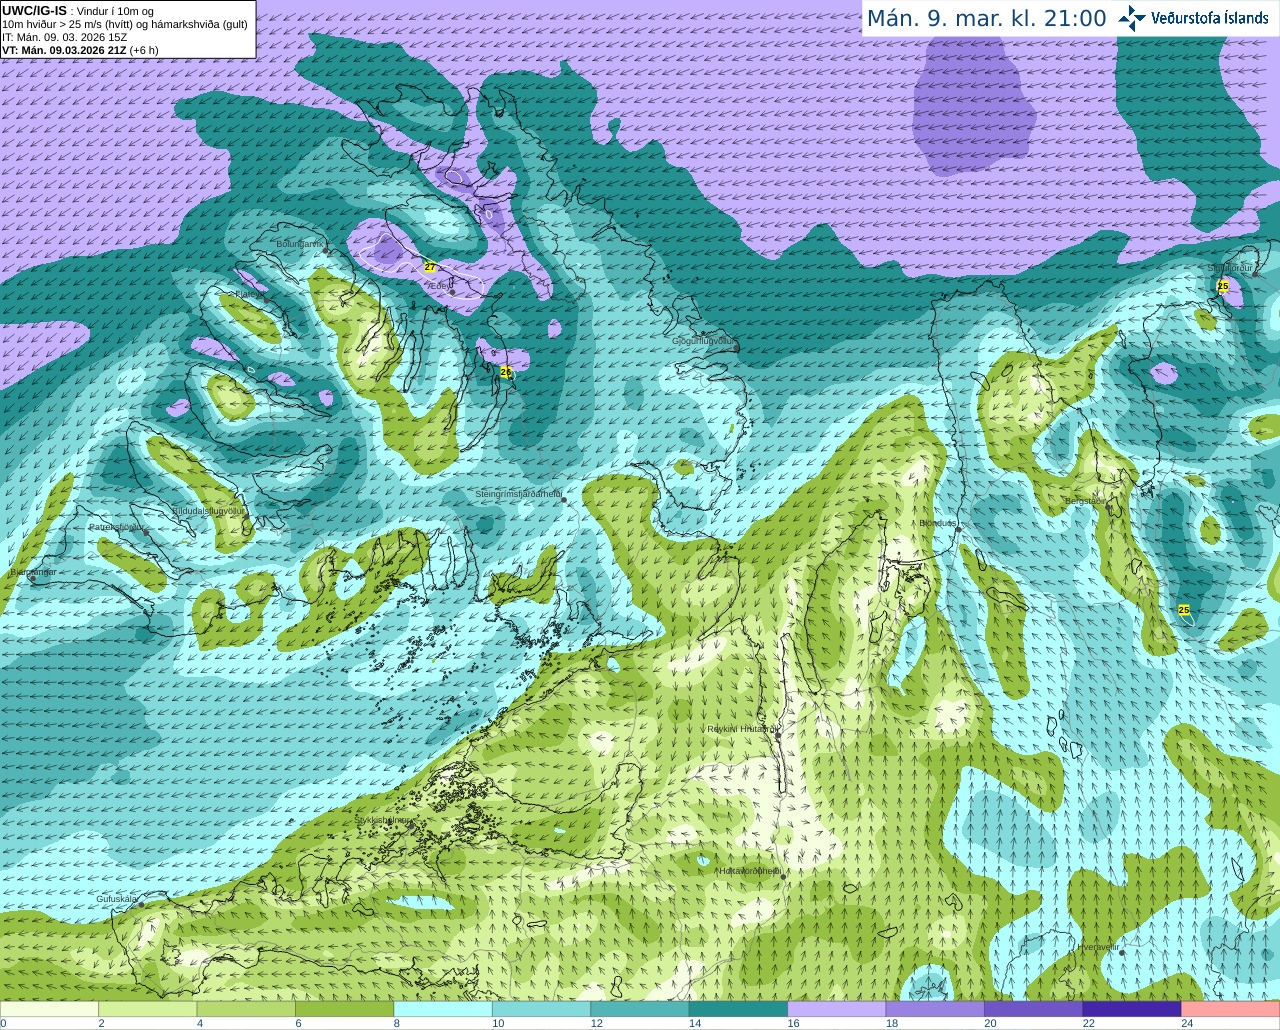
Task: Click the legend value 20 on the scale
Action: tap(990, 1023)
